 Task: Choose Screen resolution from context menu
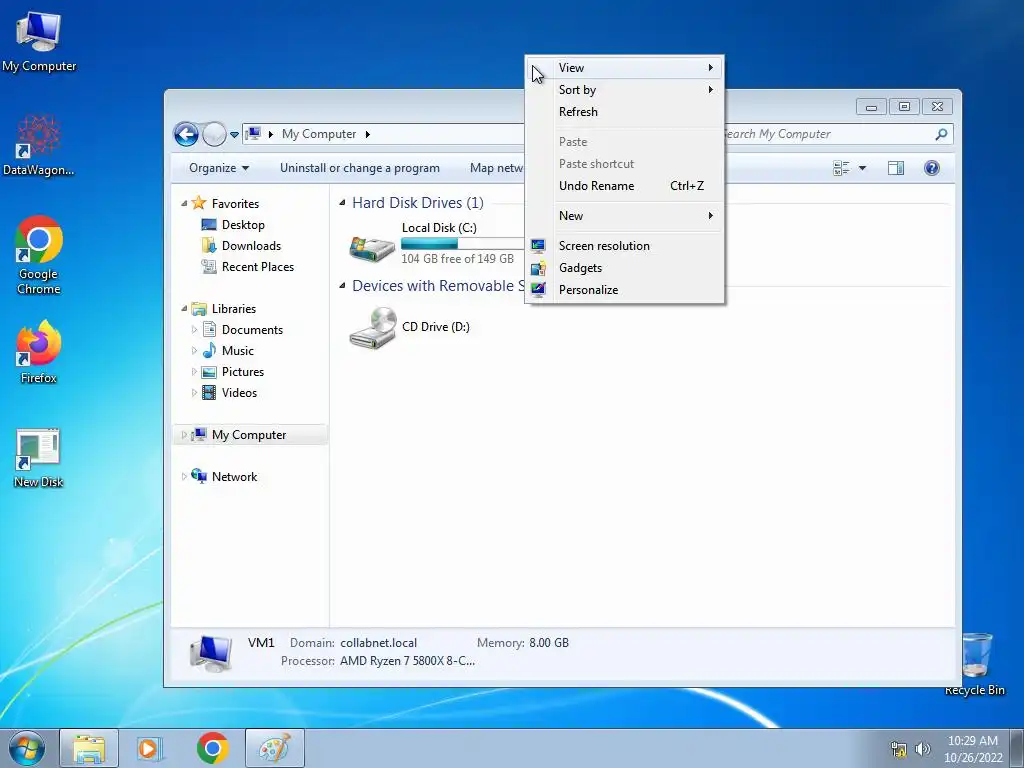tap(624, 246)
